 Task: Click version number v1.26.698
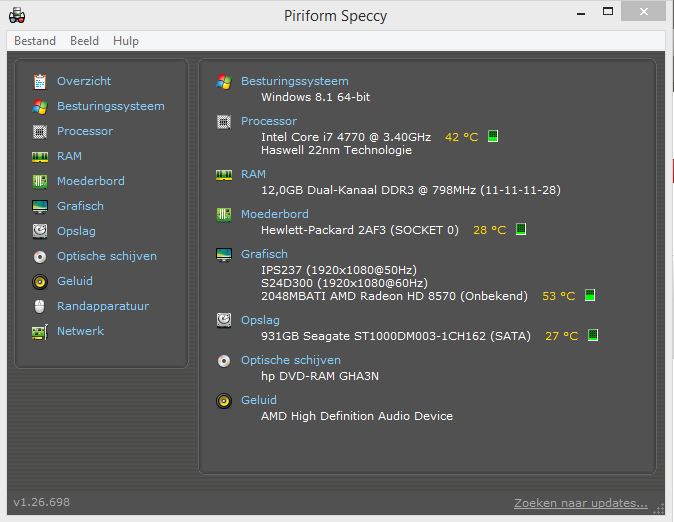[41, 502]
